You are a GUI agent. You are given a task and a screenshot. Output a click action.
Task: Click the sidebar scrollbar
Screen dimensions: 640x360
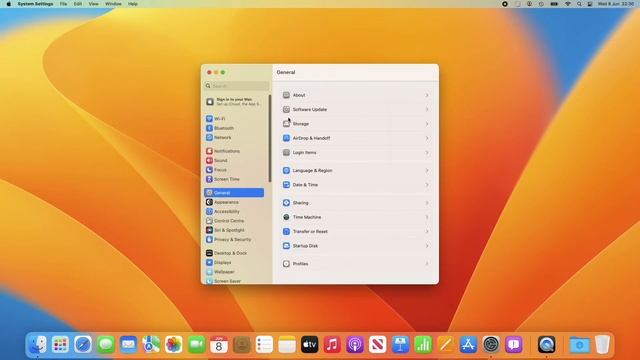tap(270, 138)
